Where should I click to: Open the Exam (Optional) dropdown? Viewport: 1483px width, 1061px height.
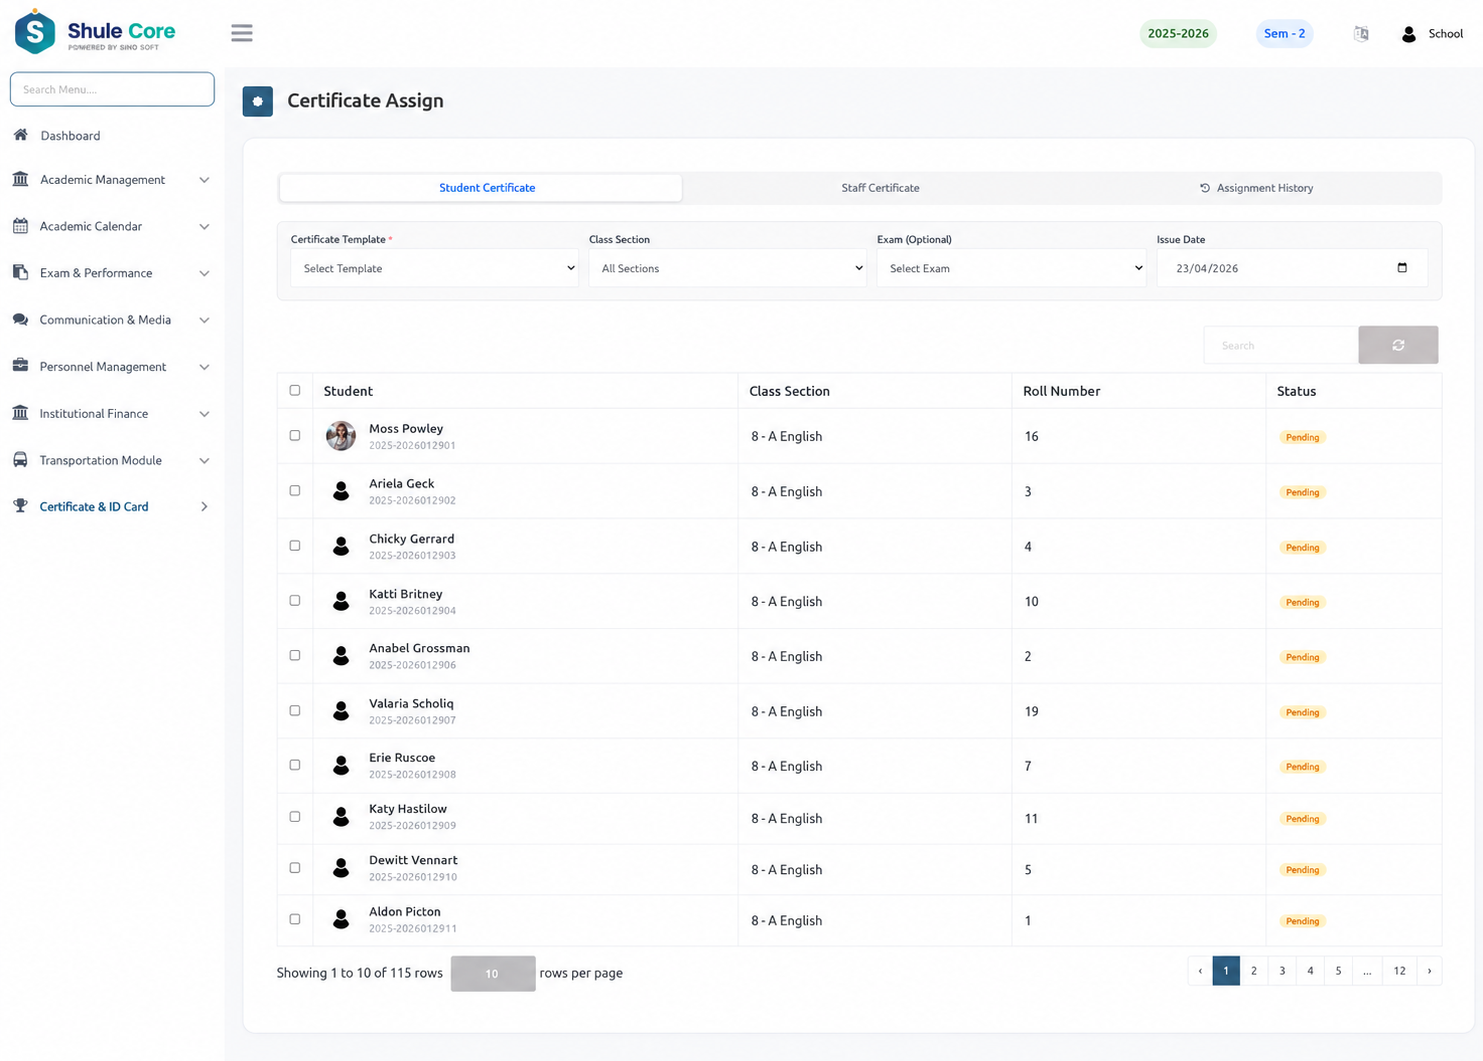pyautogui.click(x=1011, y=268)
